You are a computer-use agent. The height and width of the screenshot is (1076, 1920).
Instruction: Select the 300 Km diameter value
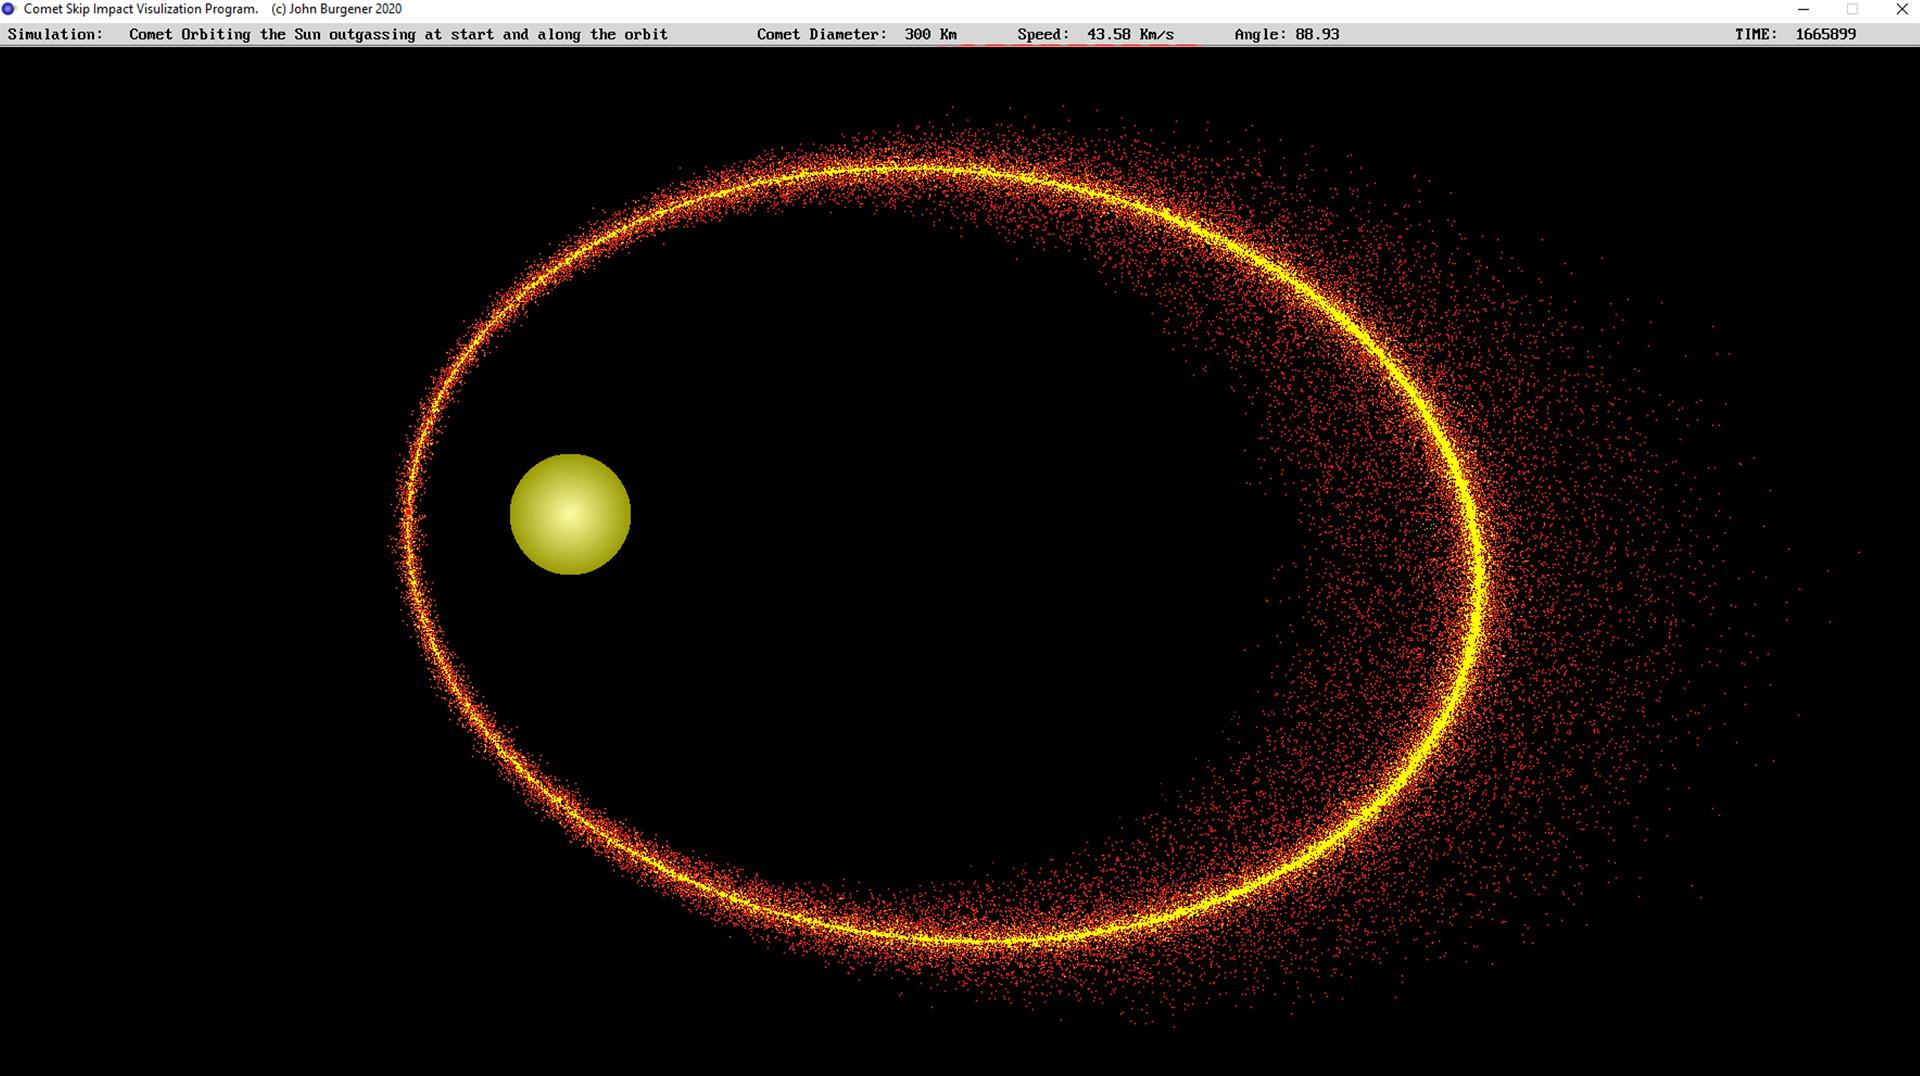click(930, 34)
